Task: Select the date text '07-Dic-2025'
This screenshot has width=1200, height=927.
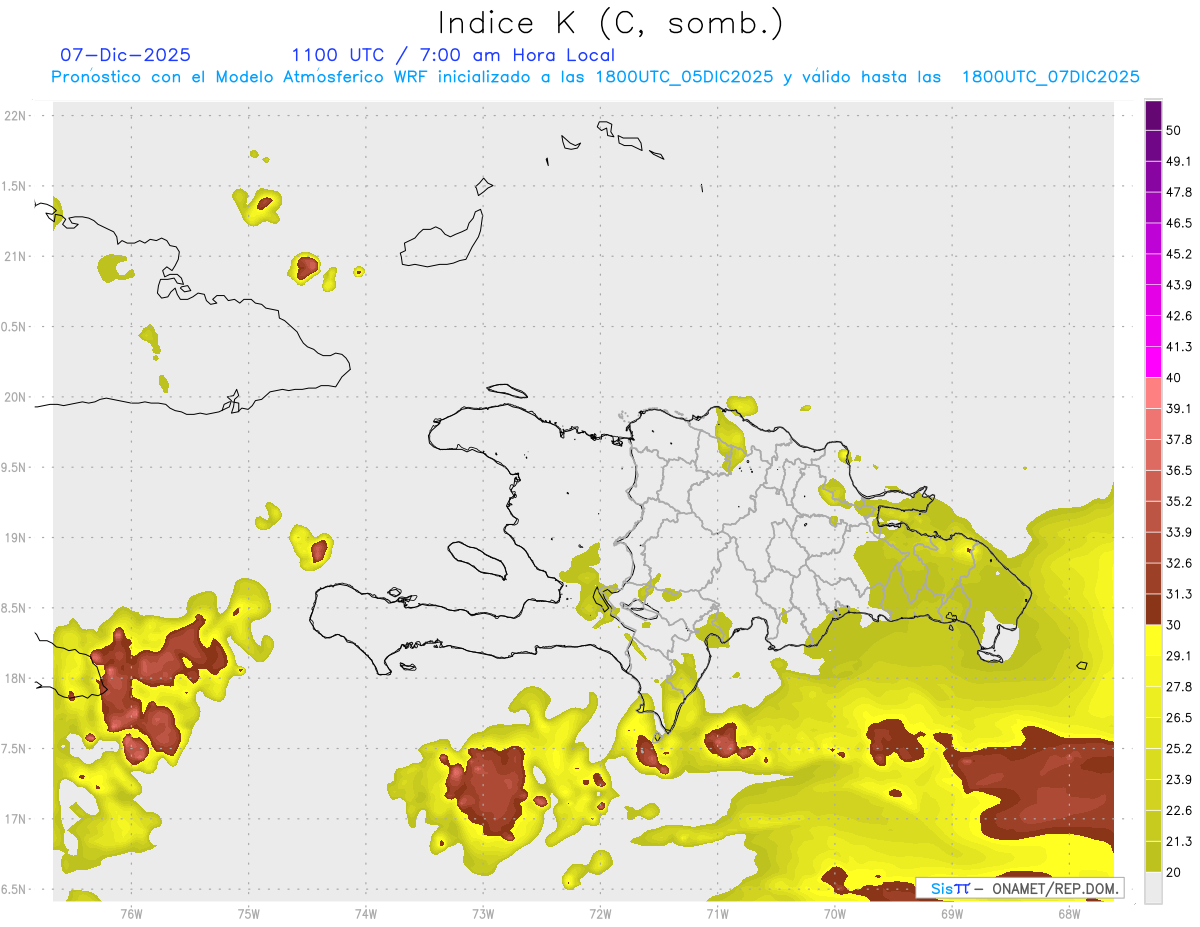Action: tap(125, 55)
